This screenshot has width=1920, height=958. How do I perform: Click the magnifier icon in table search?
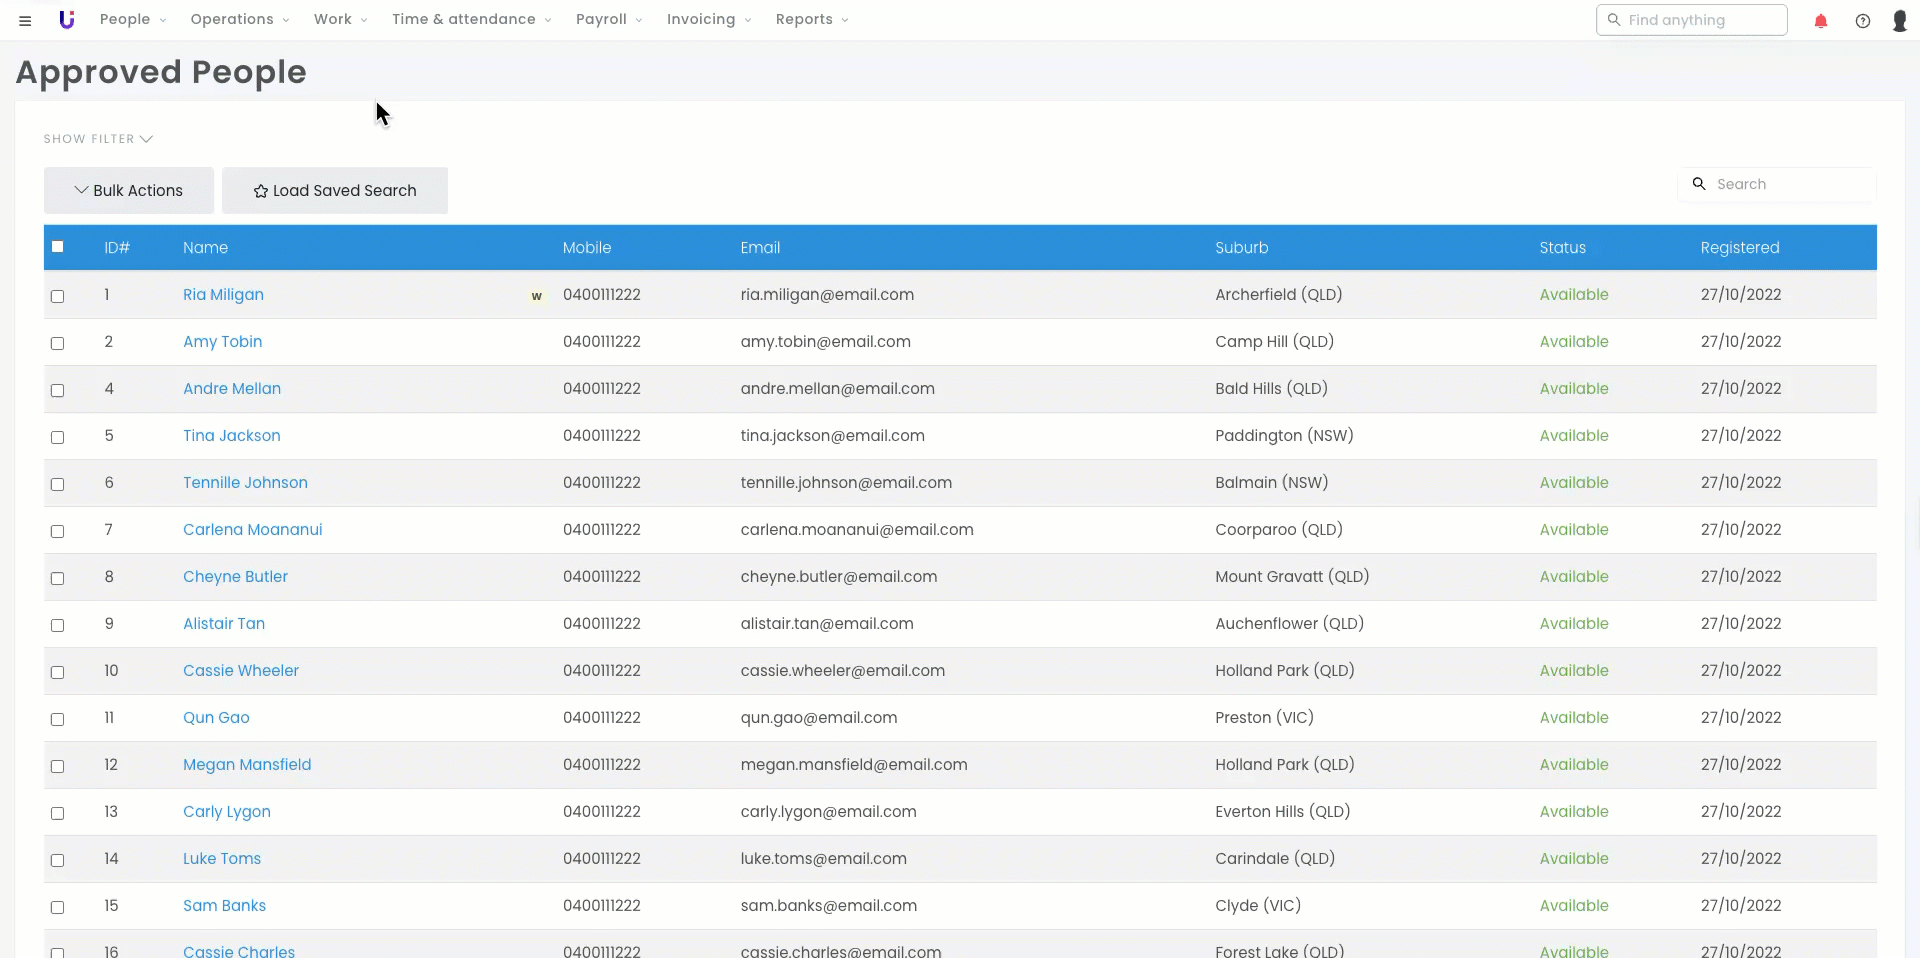click(x=1698, y=184)
